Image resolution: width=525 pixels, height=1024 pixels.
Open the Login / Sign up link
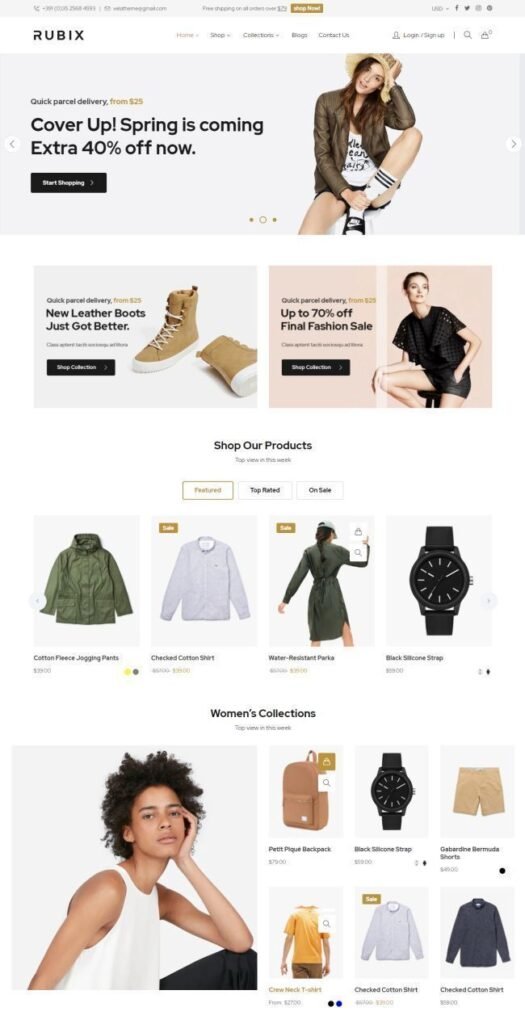[x=419, y=35]
